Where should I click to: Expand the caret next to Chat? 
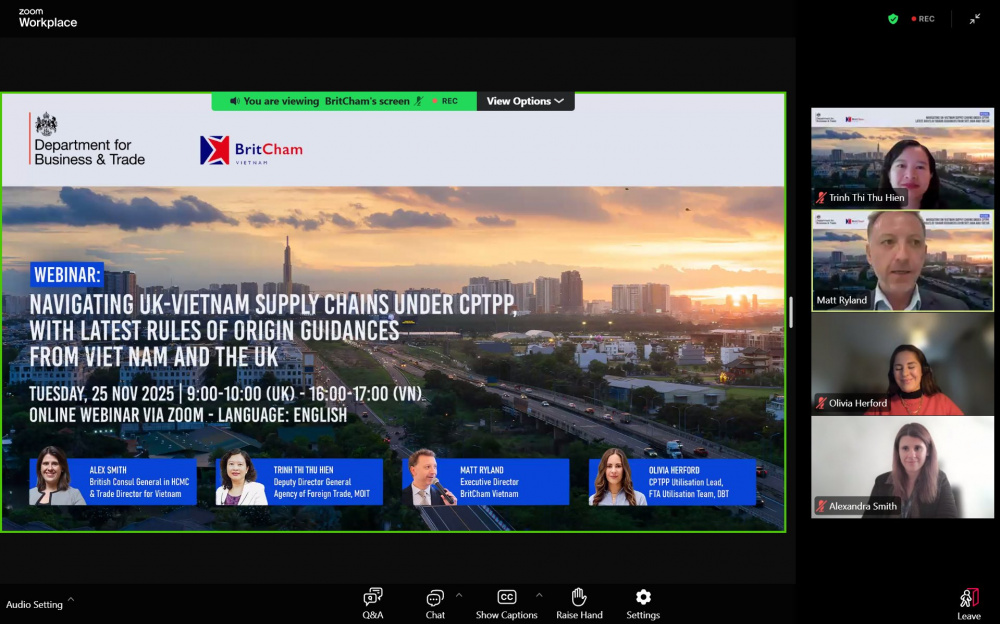click(x=459, y=594)
